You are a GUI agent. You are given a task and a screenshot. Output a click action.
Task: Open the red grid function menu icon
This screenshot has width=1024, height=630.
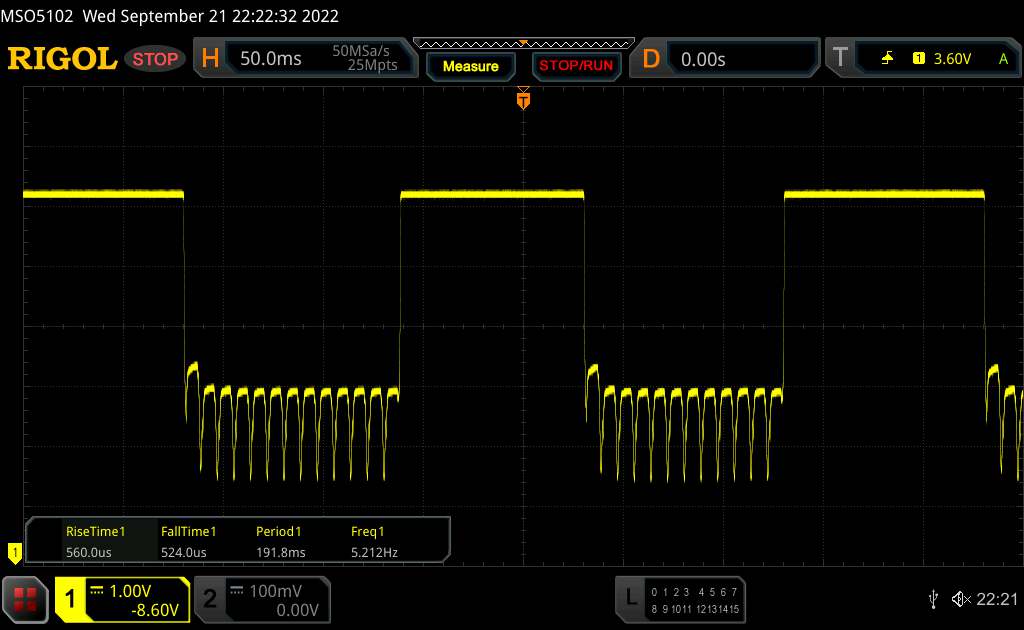click(x=26, y=598)
